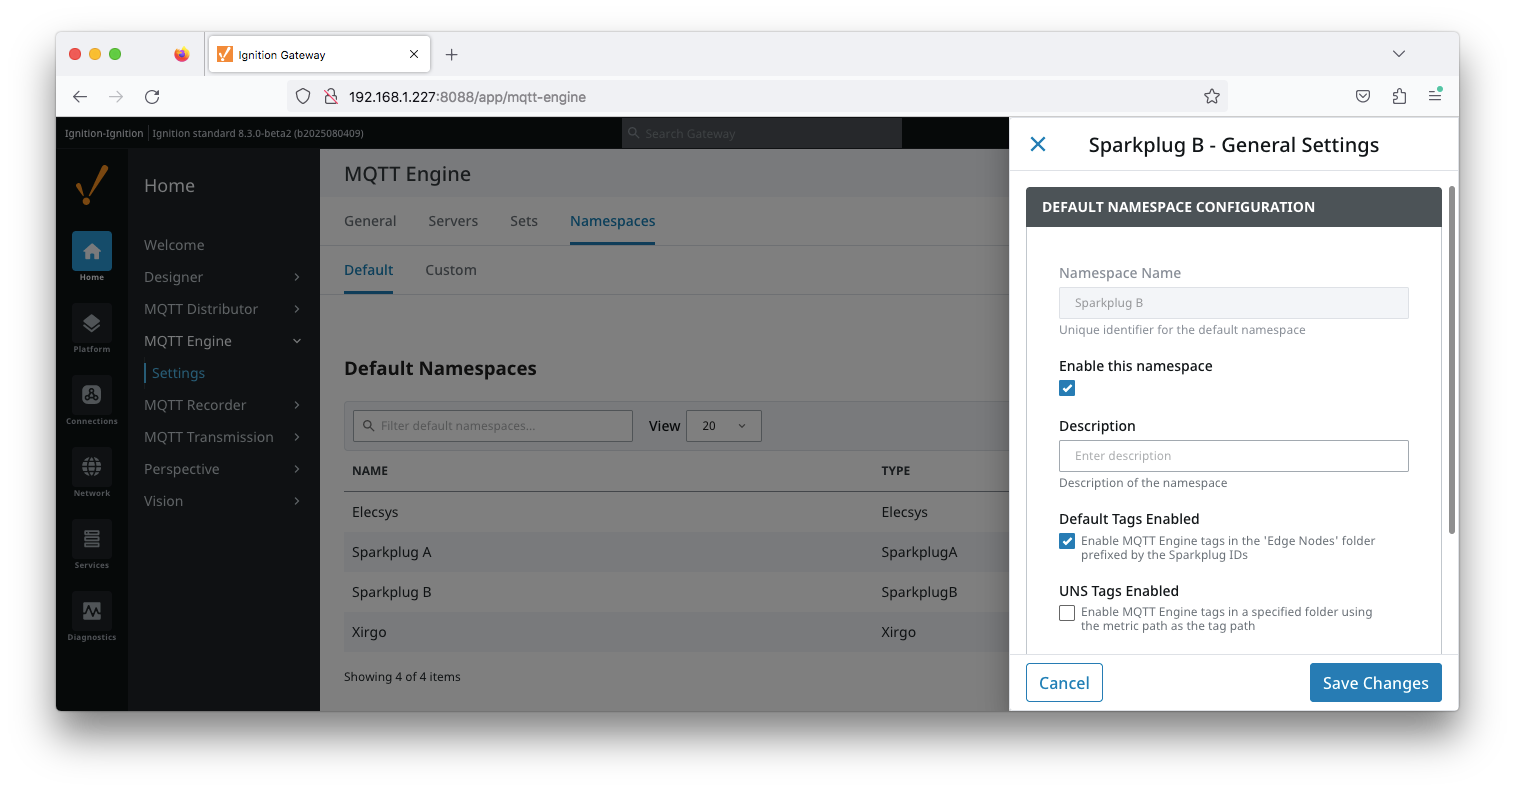Viewport: 1515px width, 791px height.
Task: Reload the current page
Action: coord(152,96)
